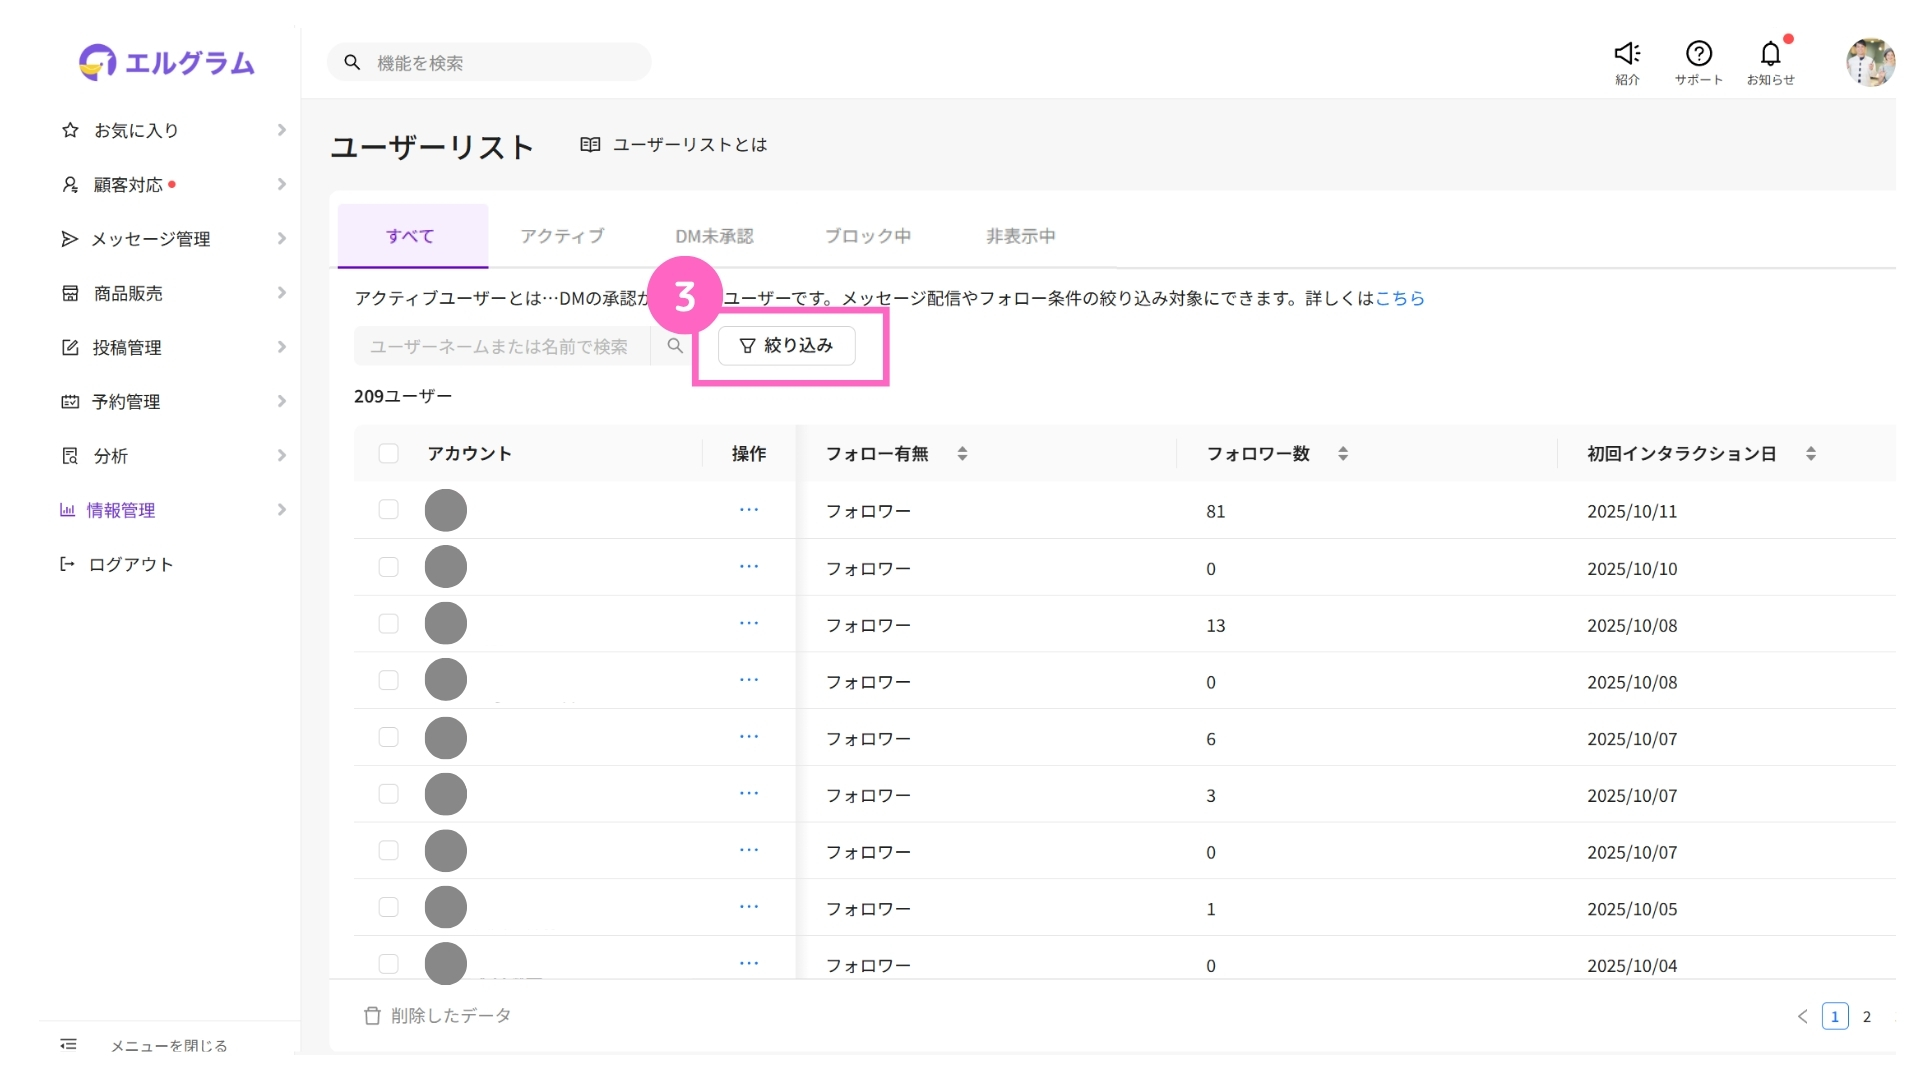Click the メニューを閉じる collapse icon
This screenshot has height=1080, width=1920.
pos(68,1044)
